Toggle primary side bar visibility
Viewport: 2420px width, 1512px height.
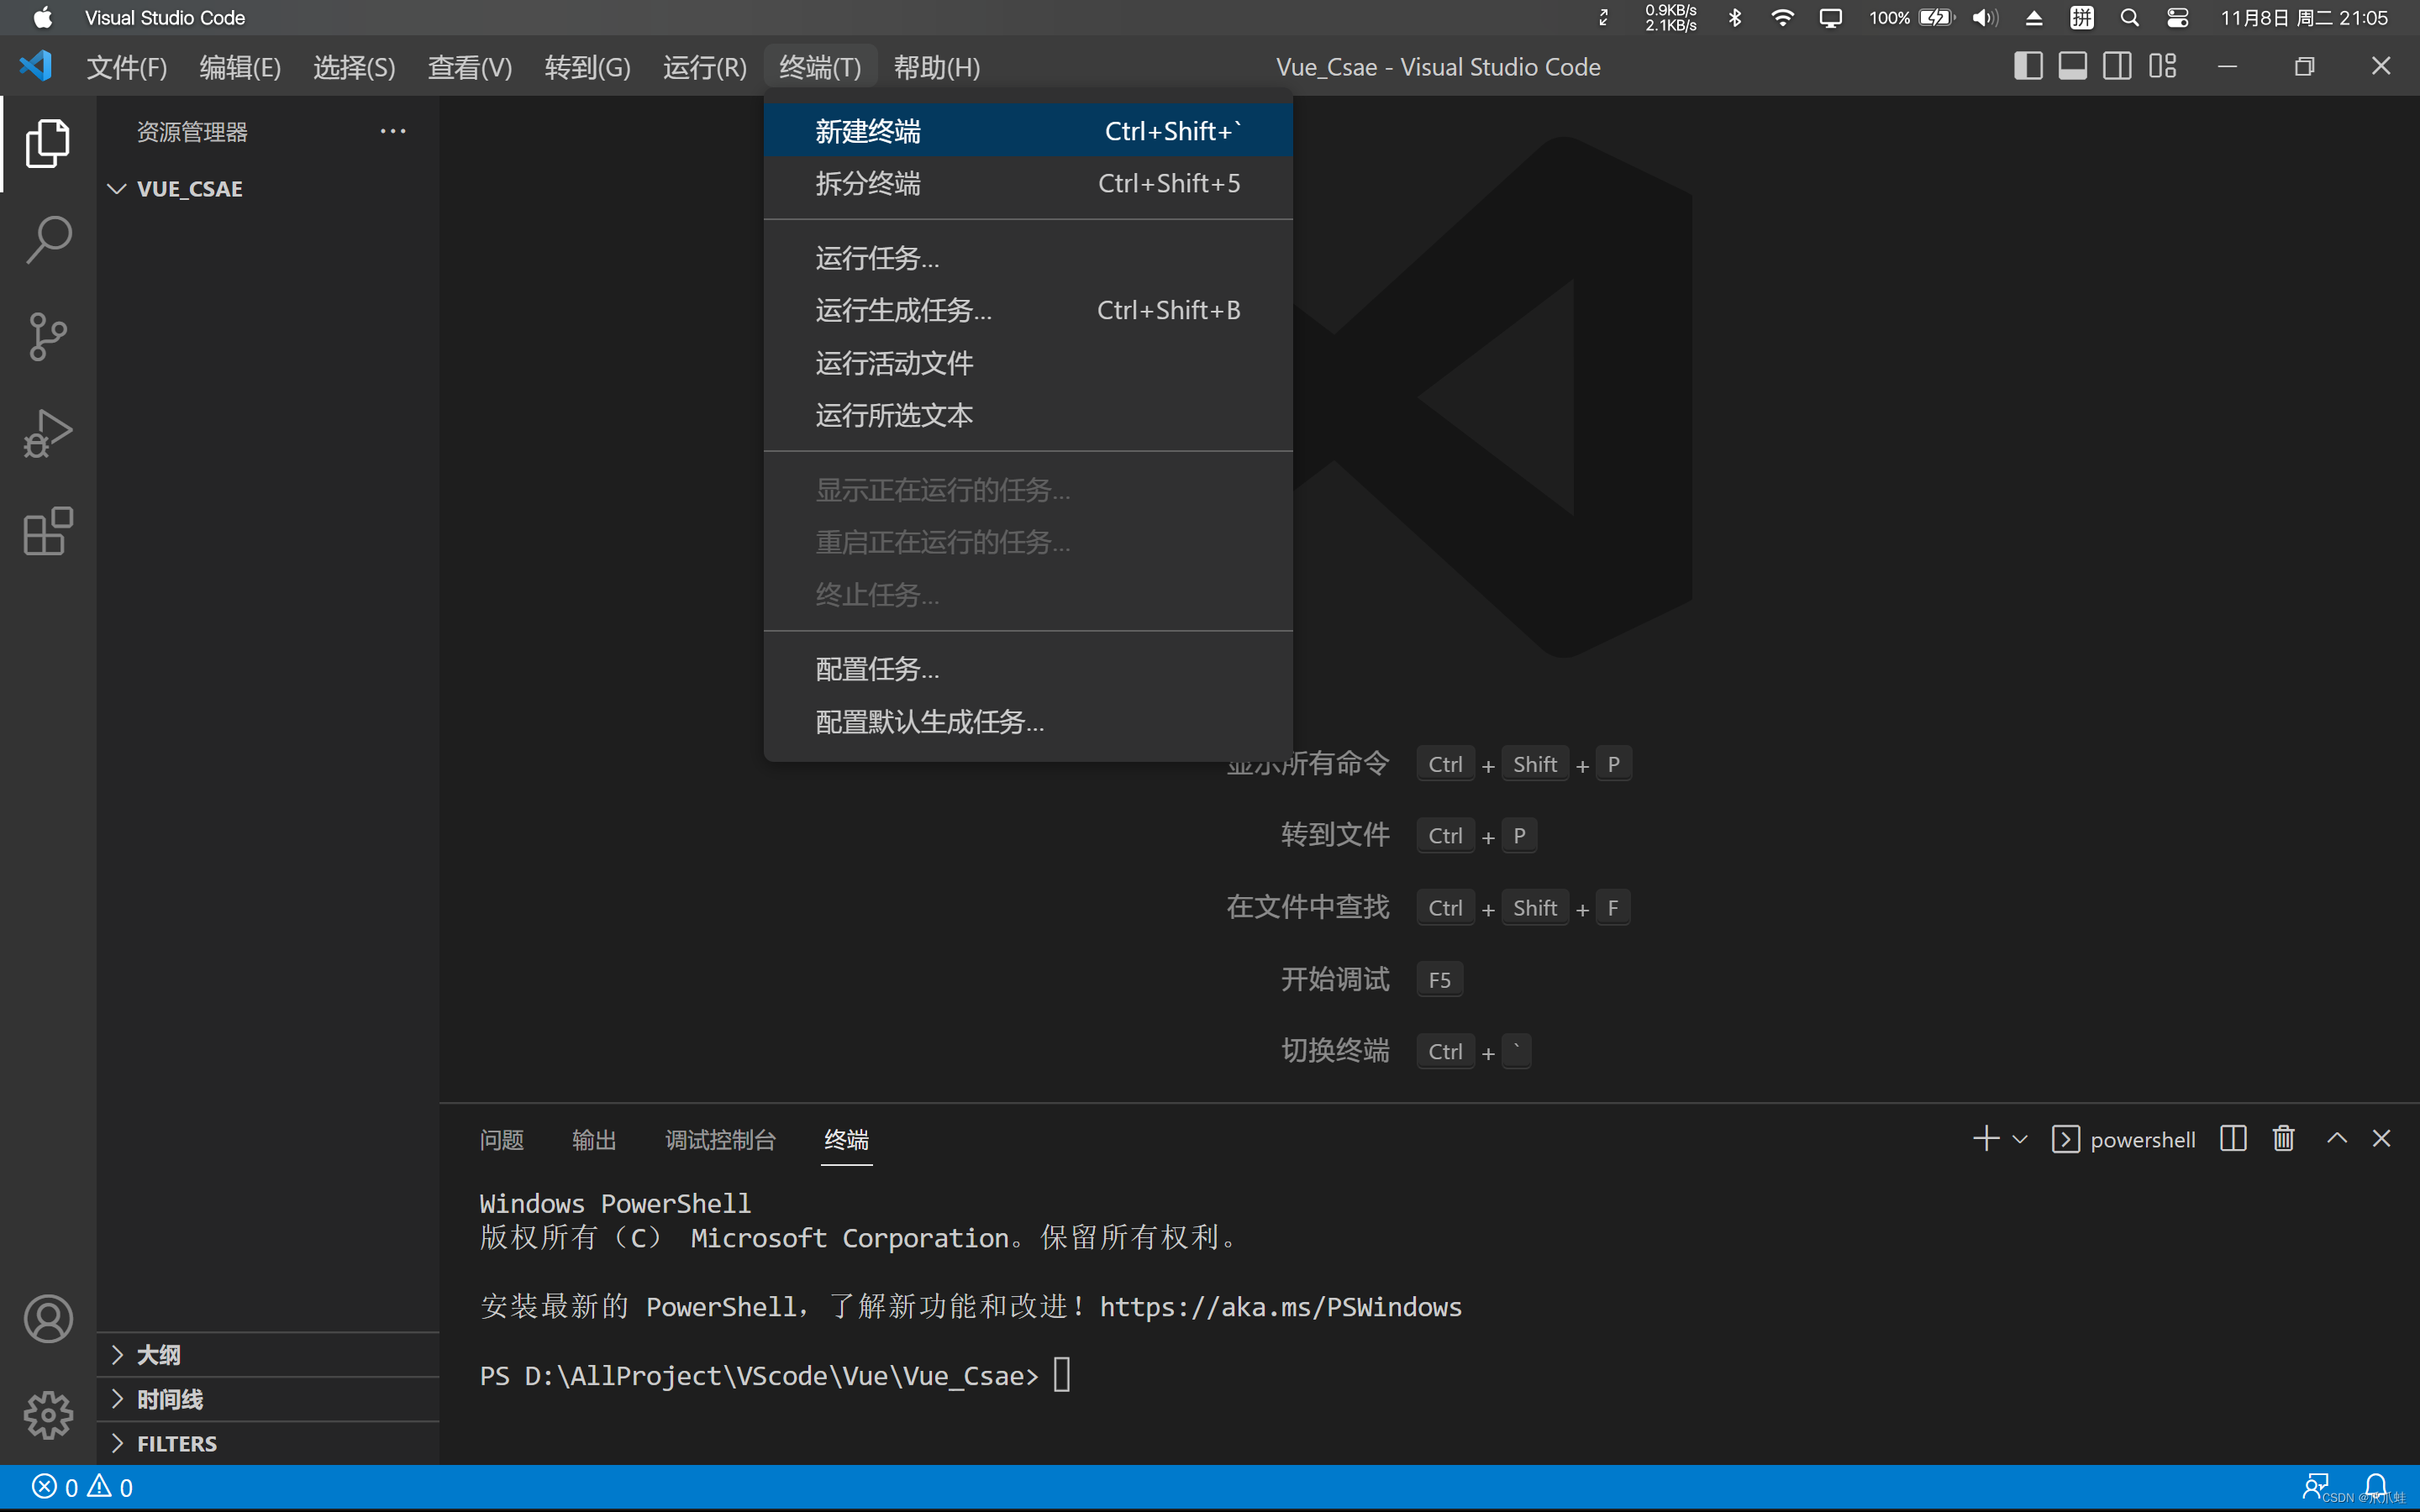pyautogui.click(x=2027, y=66)
